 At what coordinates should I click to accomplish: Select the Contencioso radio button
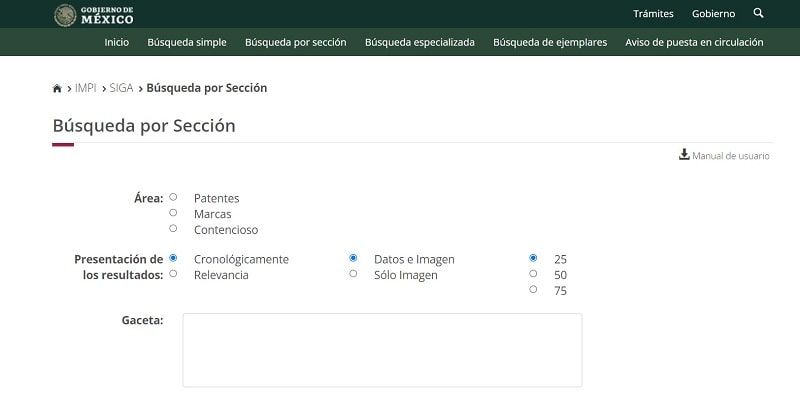pyautogui.click(x=173, y=229)
